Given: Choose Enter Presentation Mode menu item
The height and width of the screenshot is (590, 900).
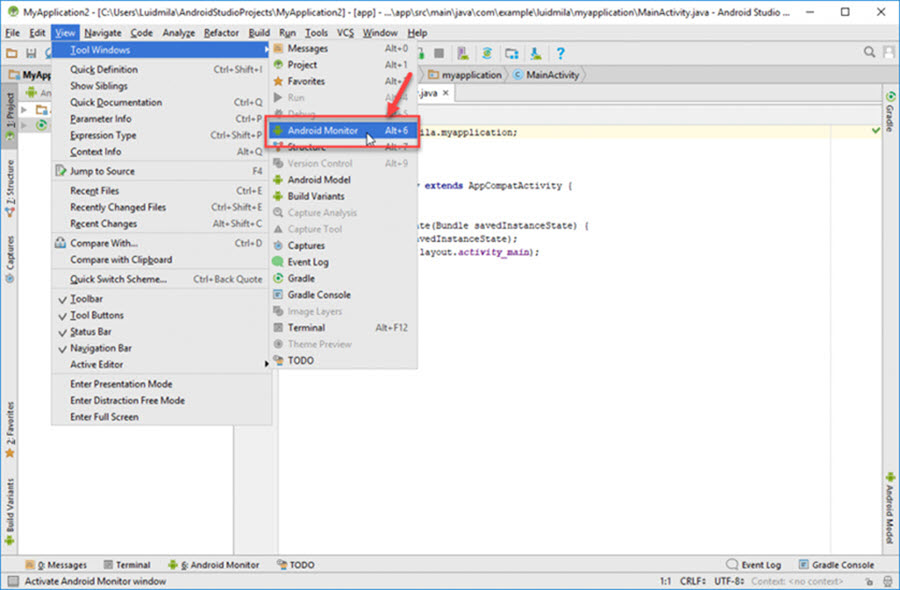Looking at the screenshot, I should (x=161, y=384).
